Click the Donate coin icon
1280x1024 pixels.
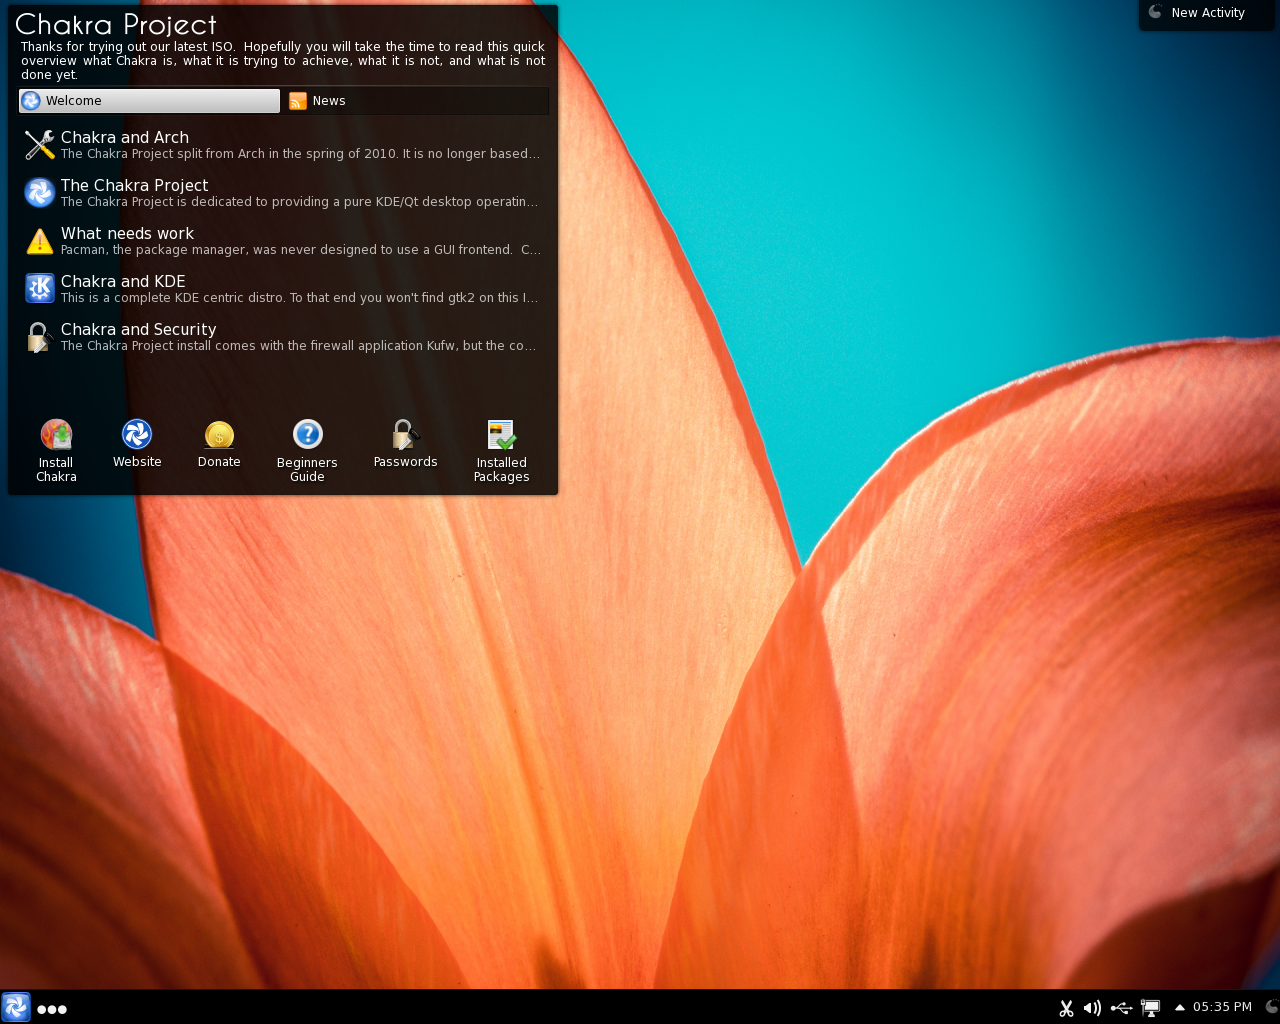tap(219, 434)
